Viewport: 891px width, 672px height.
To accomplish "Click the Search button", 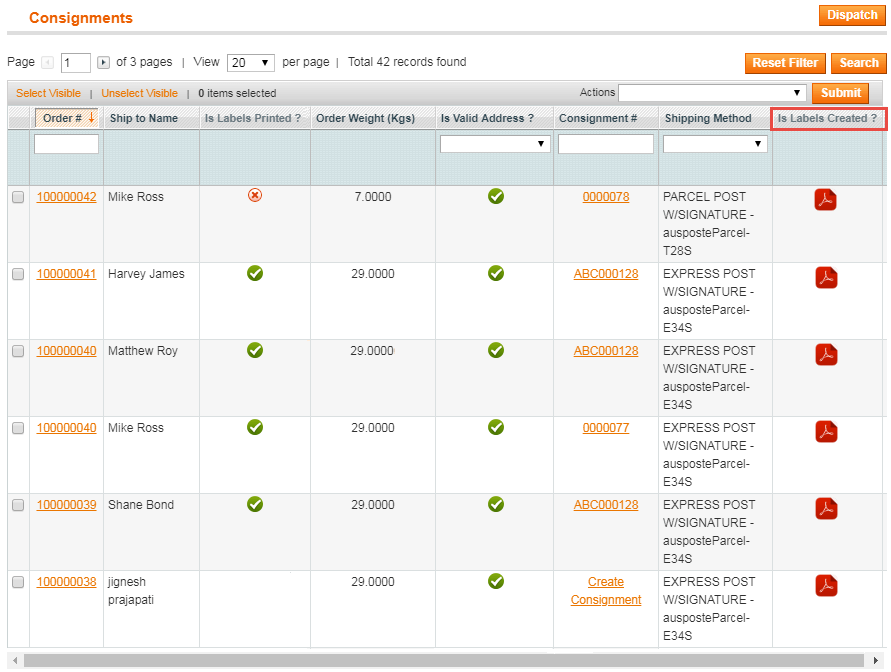I will coord(859,63).
